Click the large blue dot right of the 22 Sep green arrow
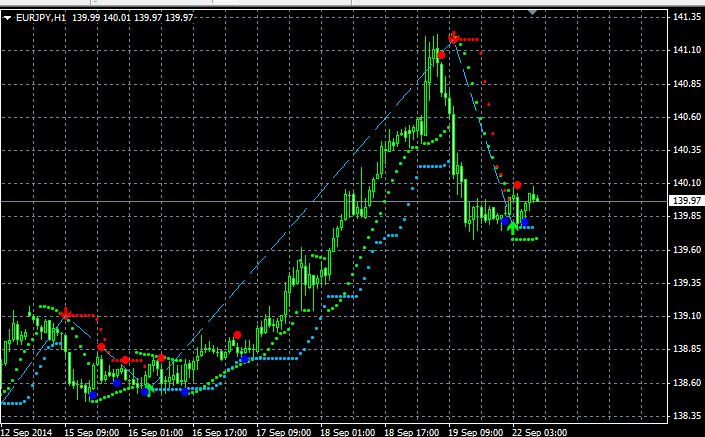Viewport: 705px width, 437px height. pyautogui.click(x=525, y=222)
